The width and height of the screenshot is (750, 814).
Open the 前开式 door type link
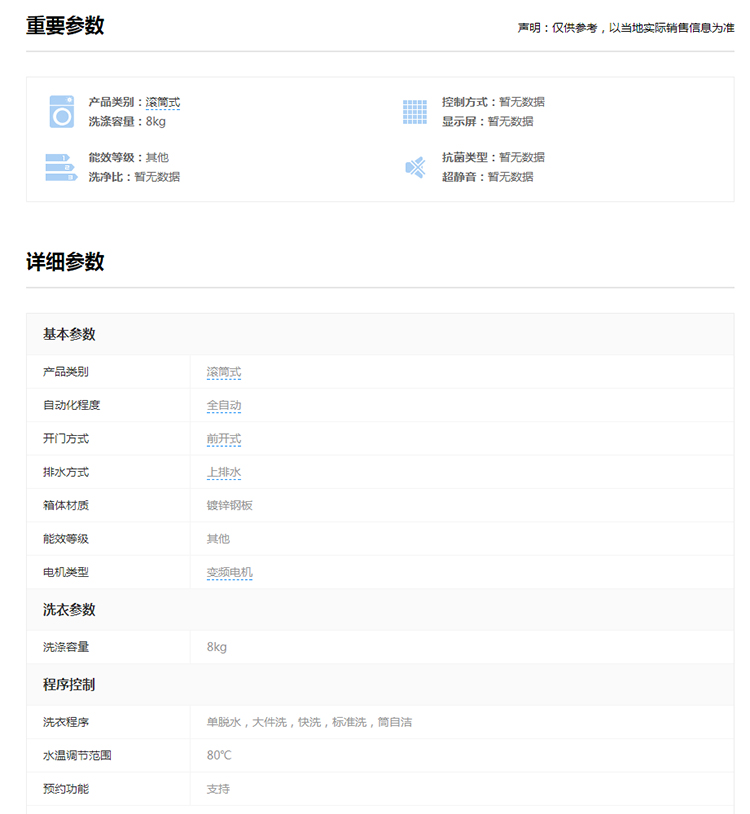pos(224,439)
